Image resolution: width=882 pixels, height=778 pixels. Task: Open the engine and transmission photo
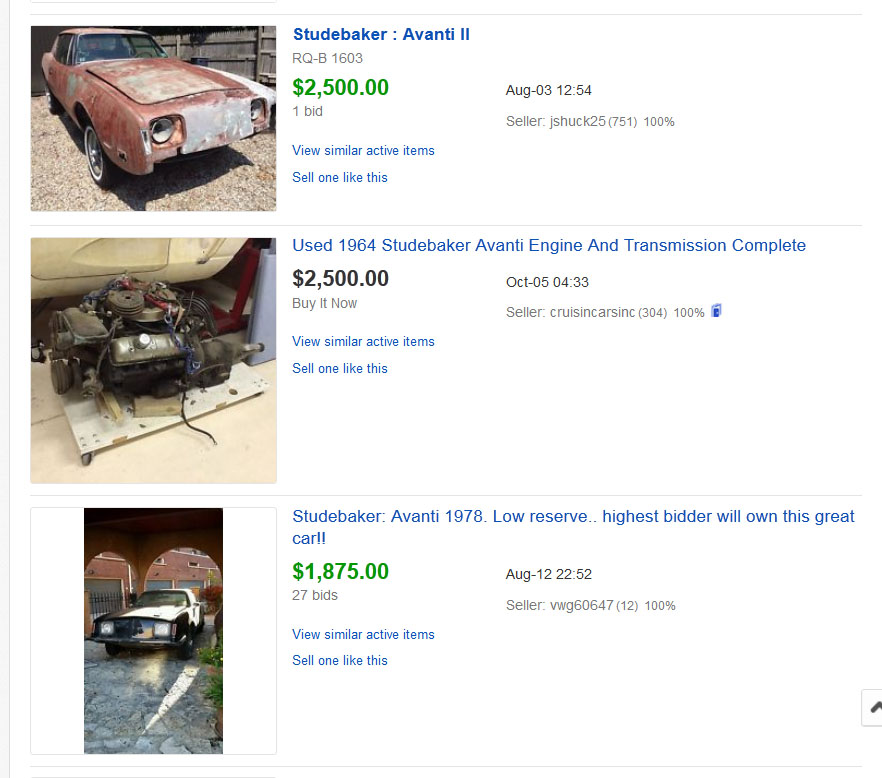coord(153,360)
